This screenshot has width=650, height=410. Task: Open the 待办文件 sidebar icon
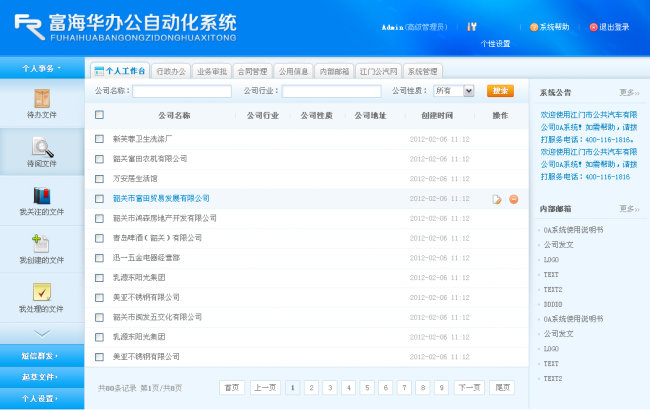pyautogui.click(x=42, y=99)
